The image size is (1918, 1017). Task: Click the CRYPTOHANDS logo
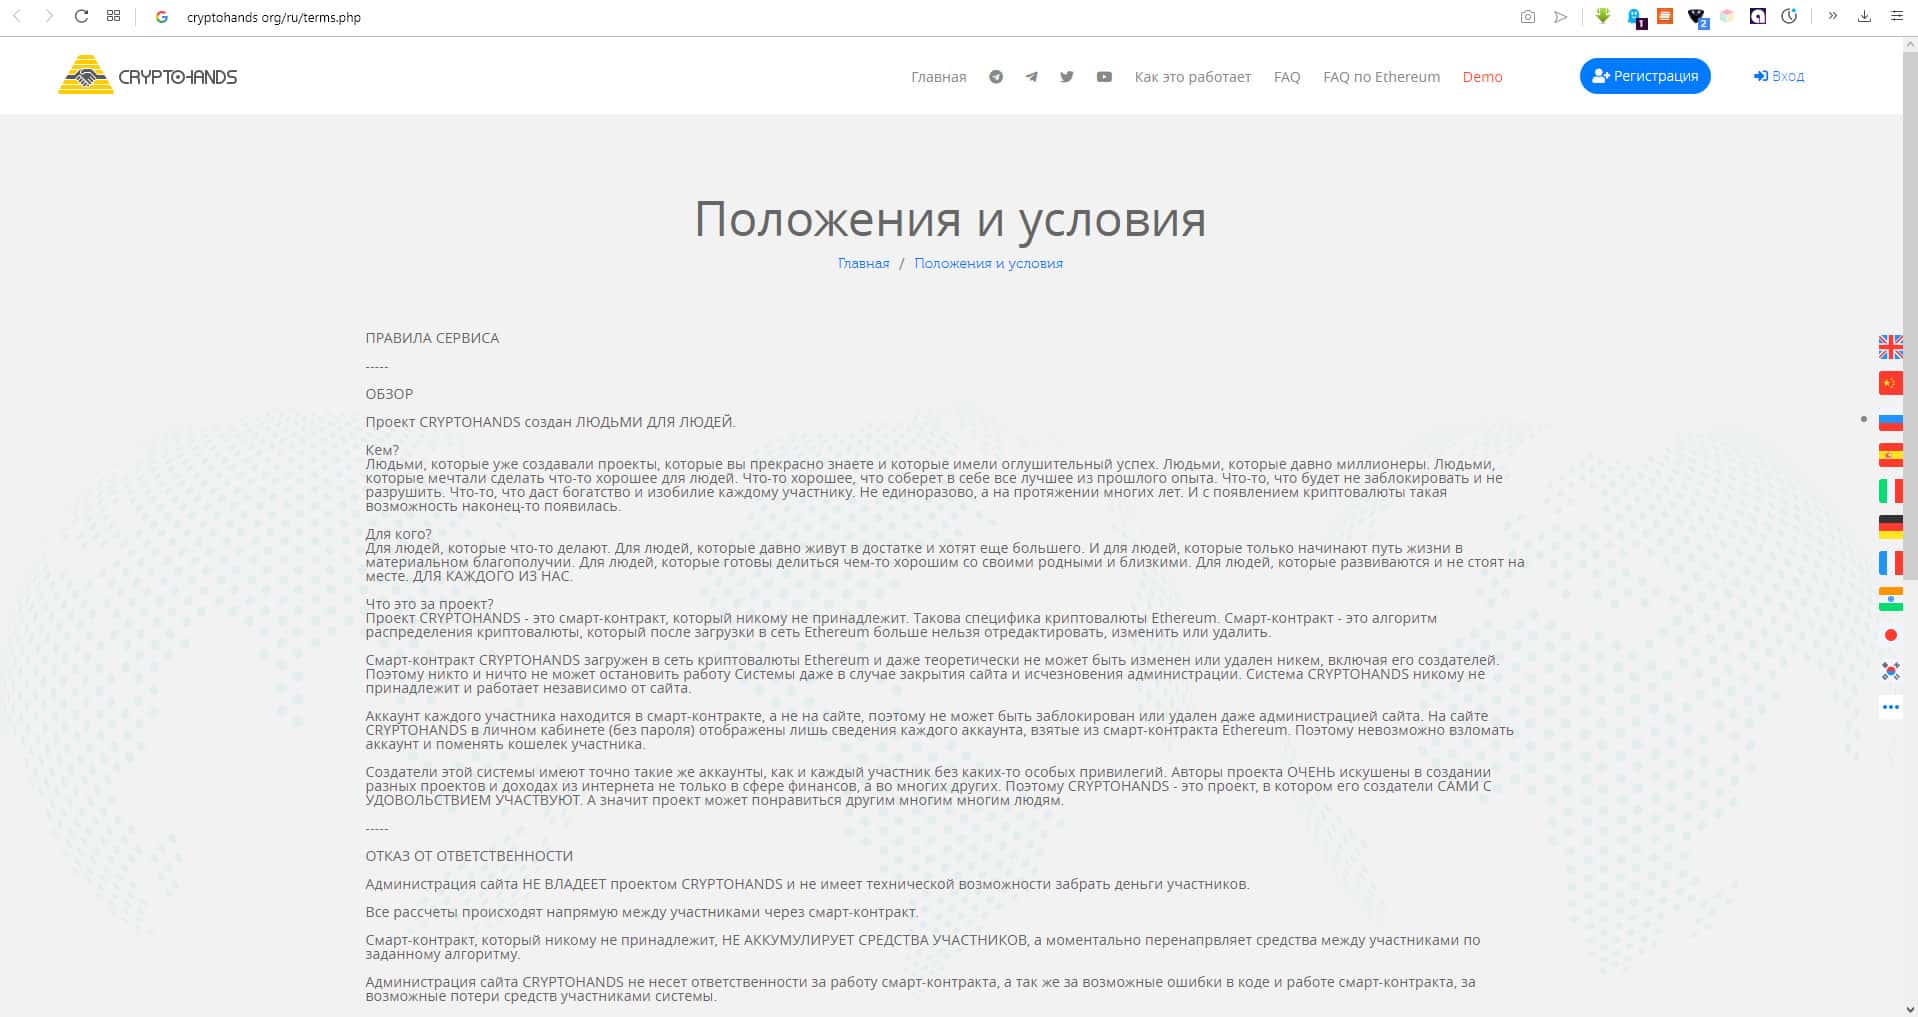point(148,75)
